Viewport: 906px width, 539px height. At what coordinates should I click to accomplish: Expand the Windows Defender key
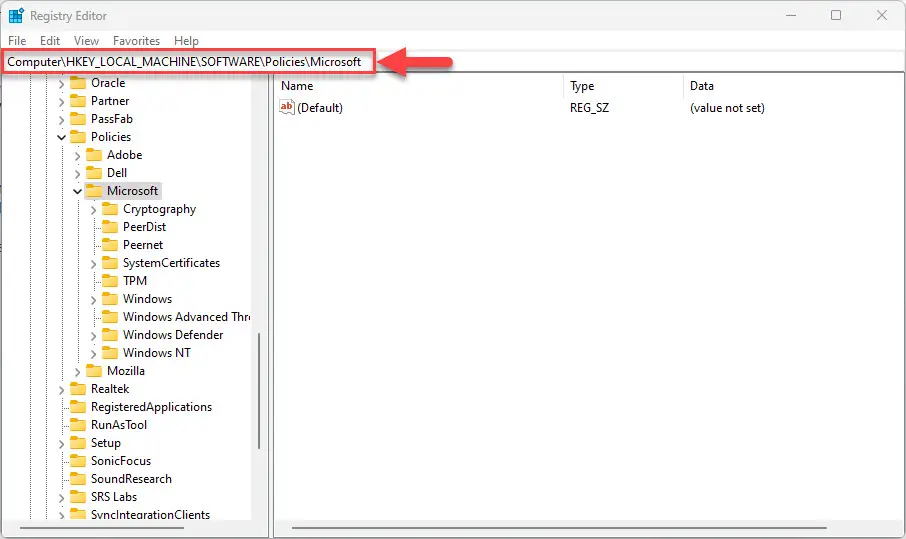coord(94,335)
